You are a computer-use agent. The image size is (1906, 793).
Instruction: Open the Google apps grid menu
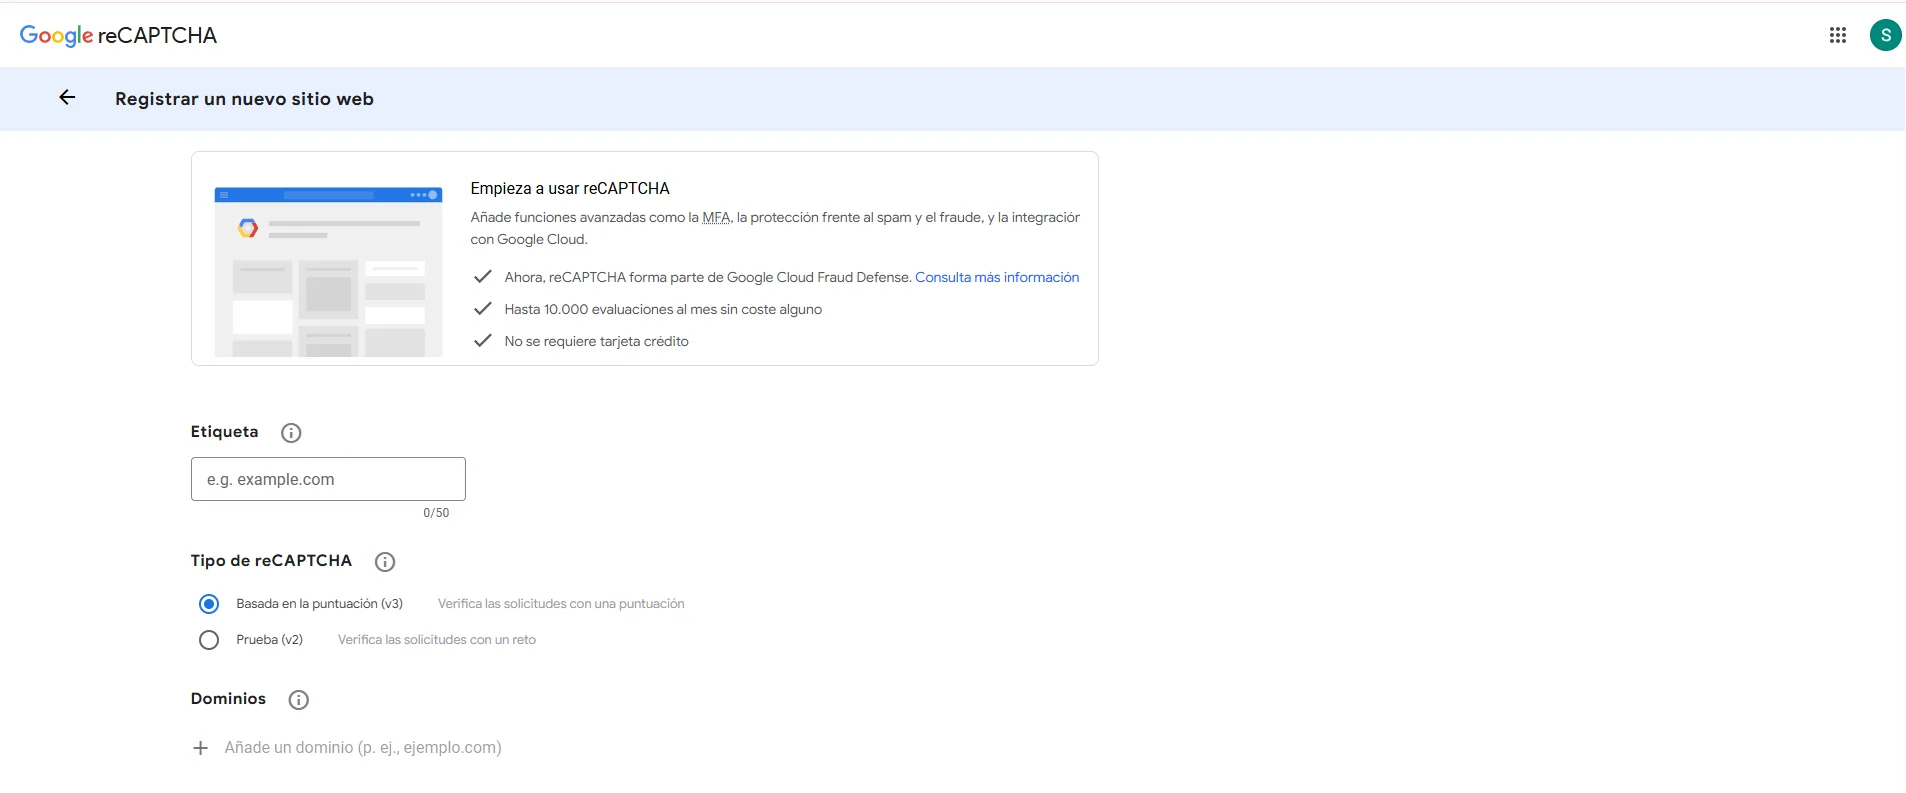1837,35
